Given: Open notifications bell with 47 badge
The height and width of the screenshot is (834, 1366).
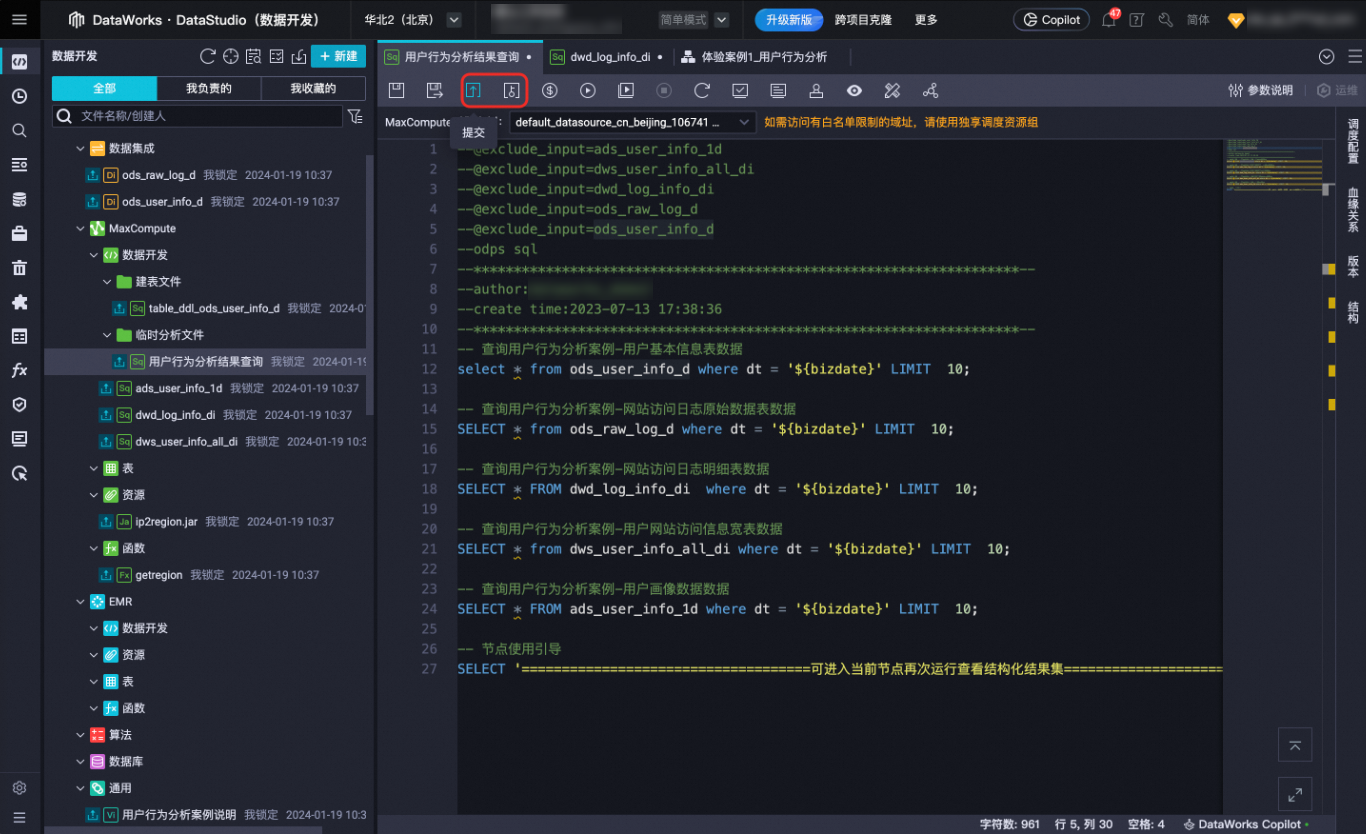Looking at the screenshot, I should coord(1109,19).
